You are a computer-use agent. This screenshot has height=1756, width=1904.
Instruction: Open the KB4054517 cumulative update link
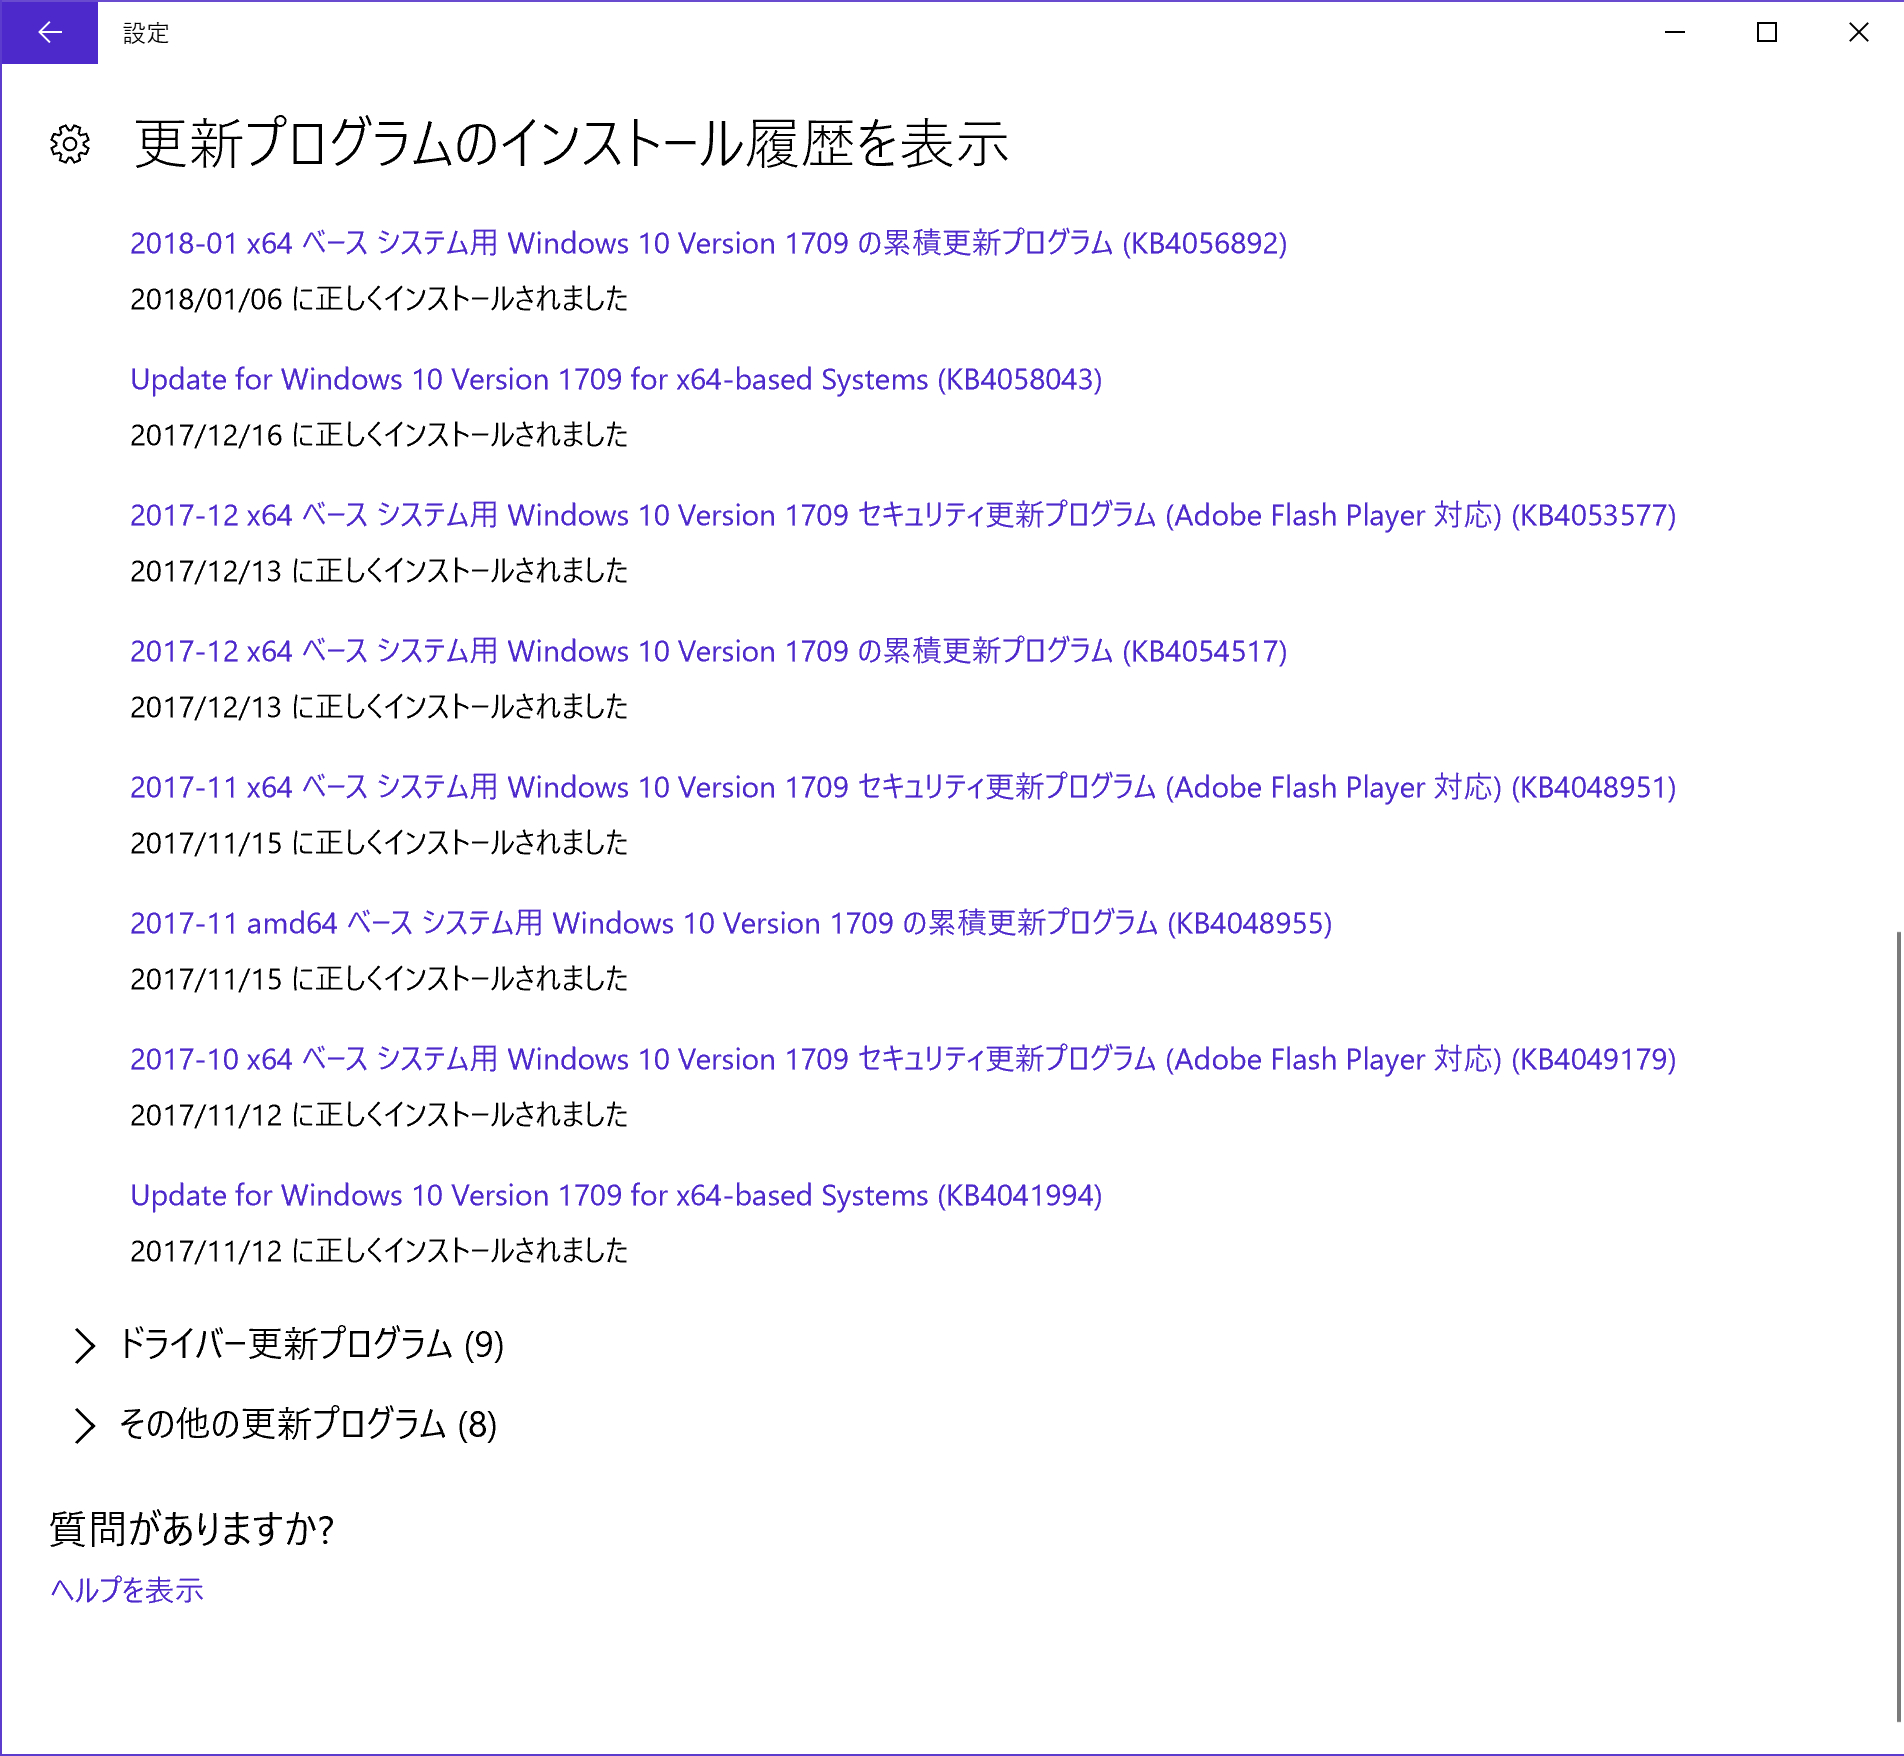point(709,651)
